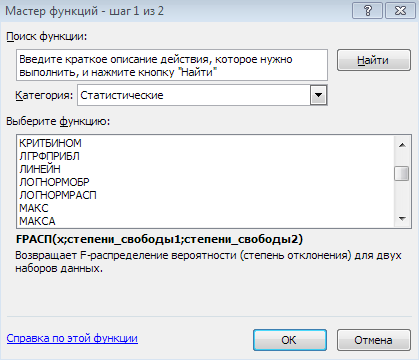Viewport: 419px width, 360px height.
Task: Select the МАКС function
Action: (x=206, y=208)
